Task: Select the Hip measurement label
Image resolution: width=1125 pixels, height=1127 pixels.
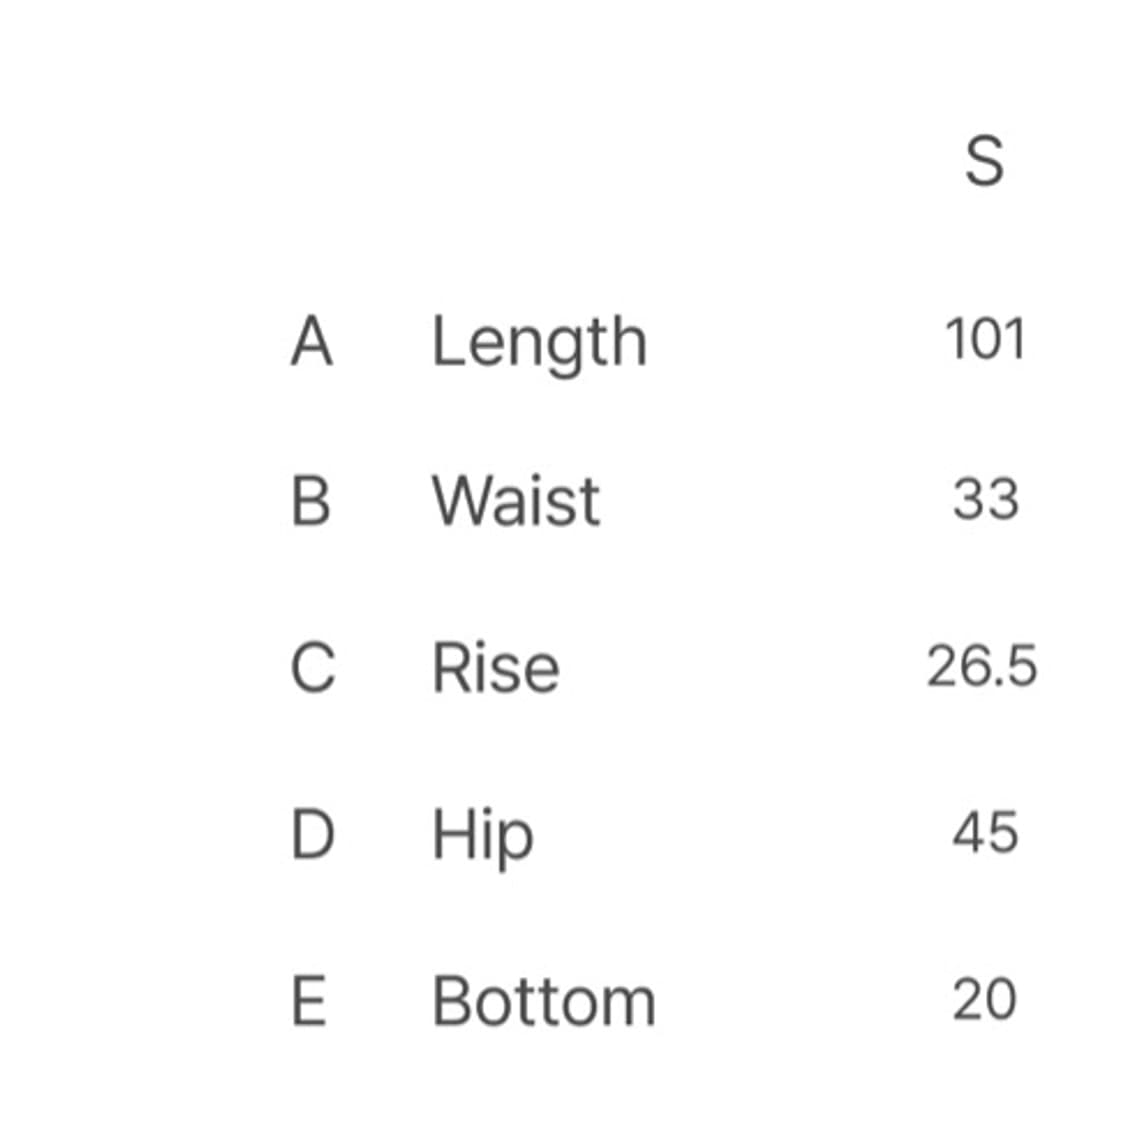Action: click(482, 836)
